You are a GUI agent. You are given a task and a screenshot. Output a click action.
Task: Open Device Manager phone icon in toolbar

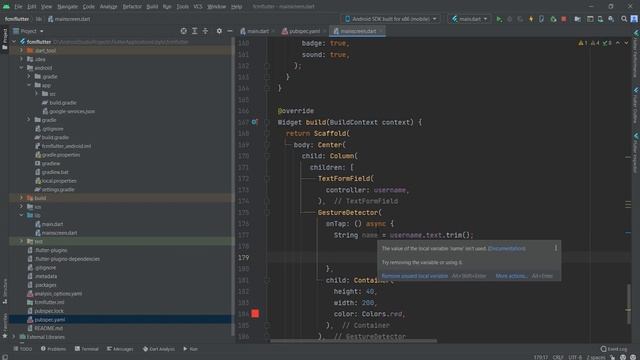coord(600,19)
